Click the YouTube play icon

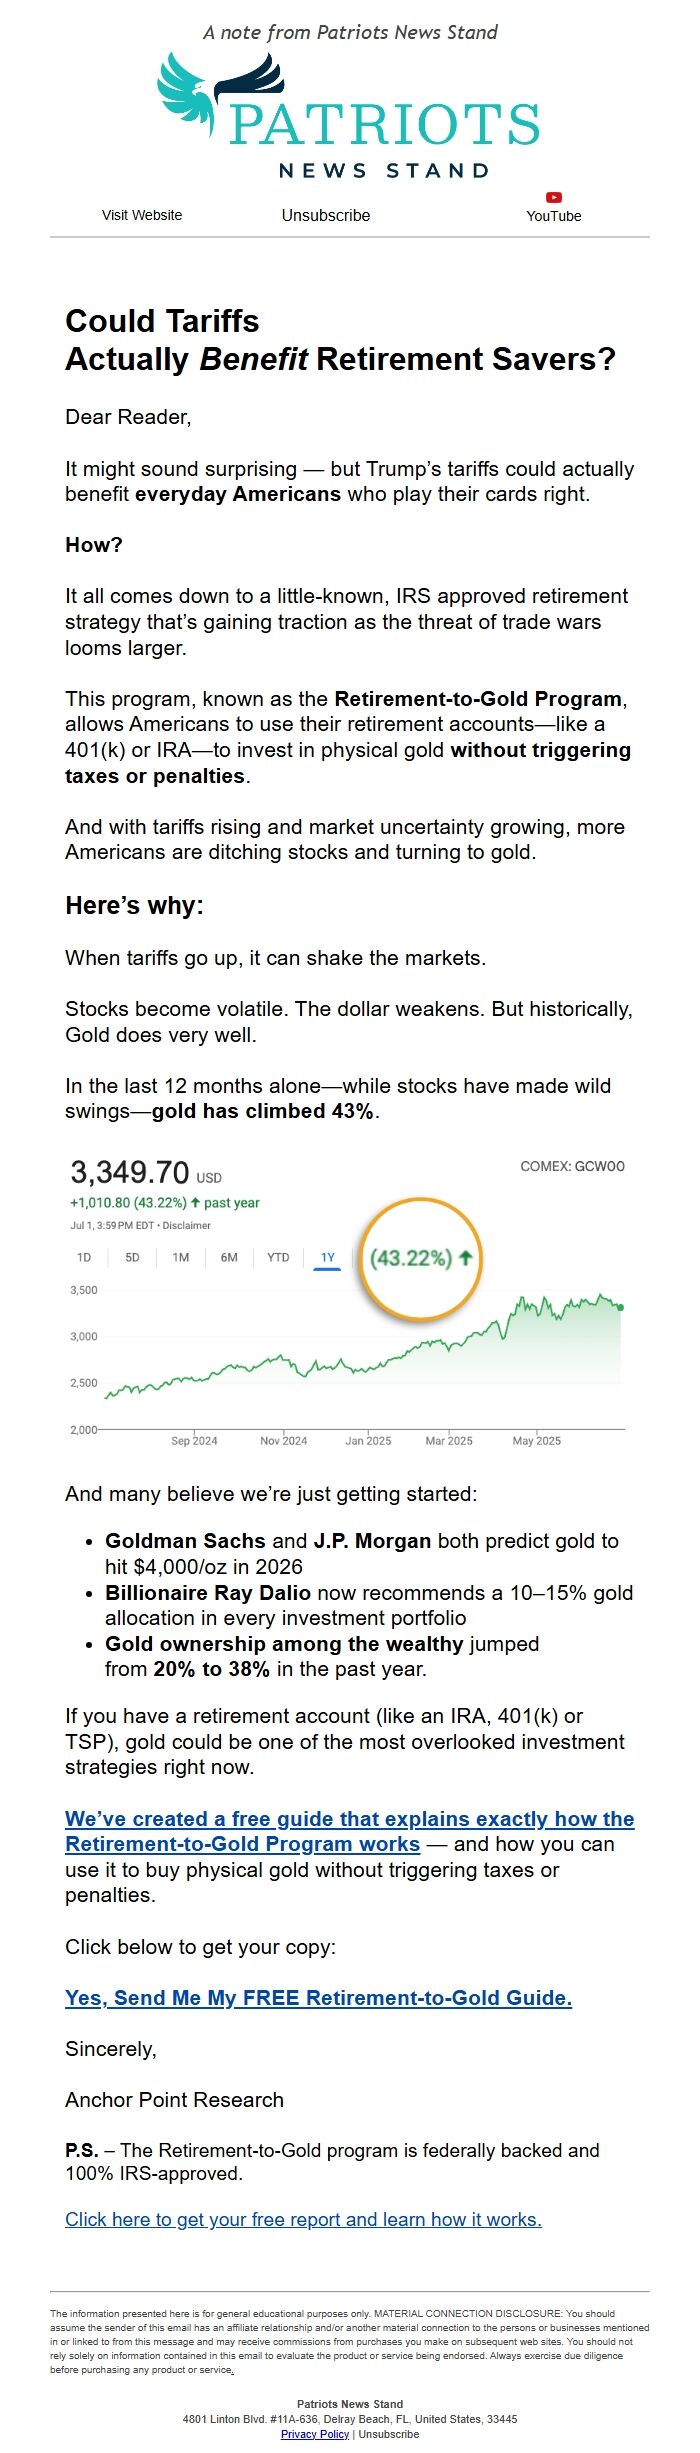point(554,197)
